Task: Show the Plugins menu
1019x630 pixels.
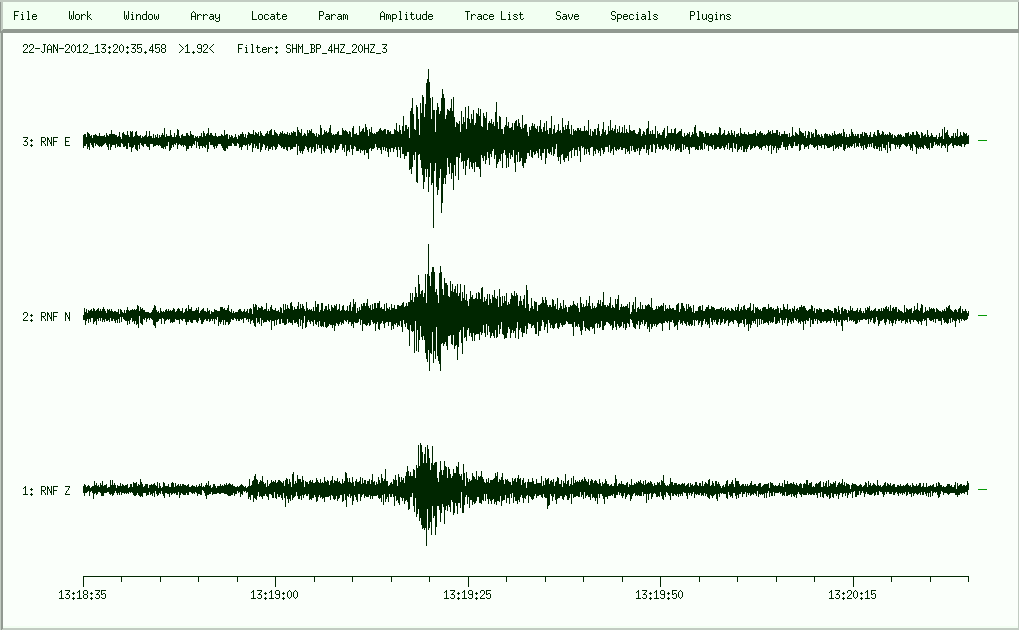Action: coord(710,16)
